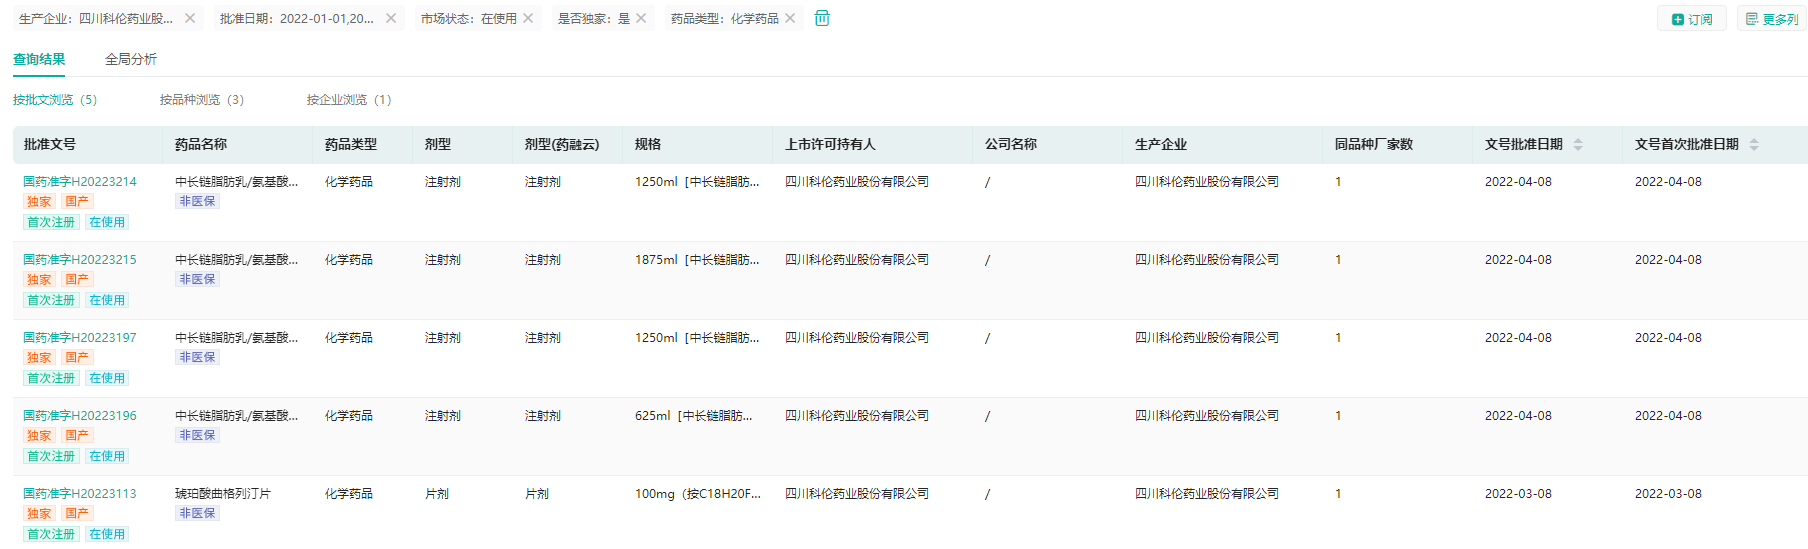
Task: Open approval number 国药准字H20223113
Action: click(x=80, y=494)
